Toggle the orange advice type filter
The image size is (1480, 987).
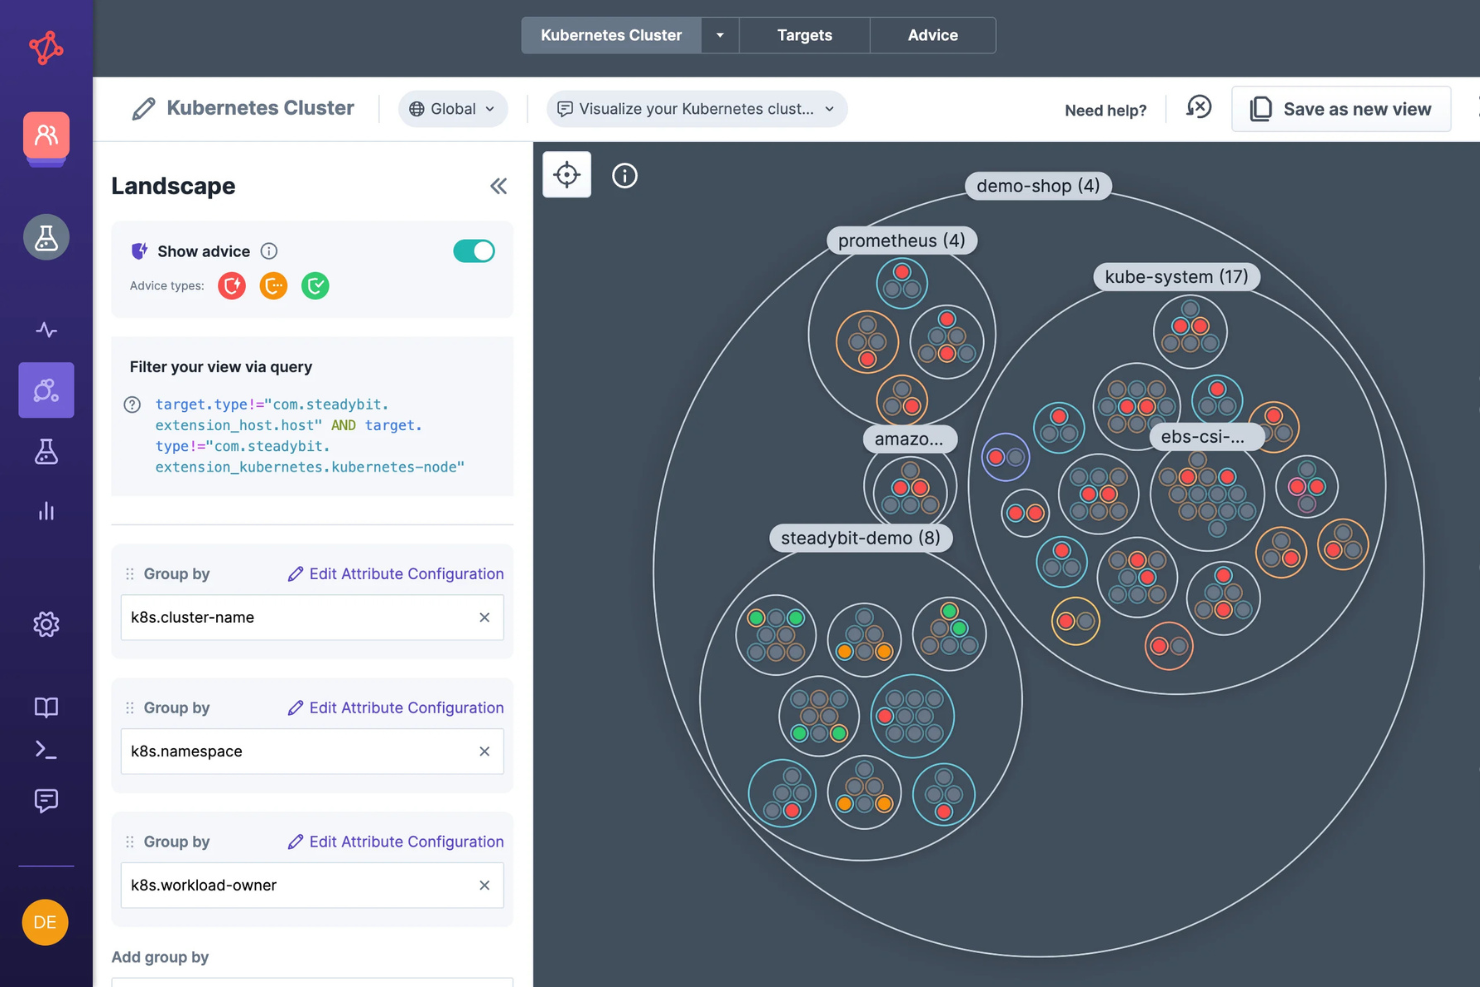click(x=274, y=286)
